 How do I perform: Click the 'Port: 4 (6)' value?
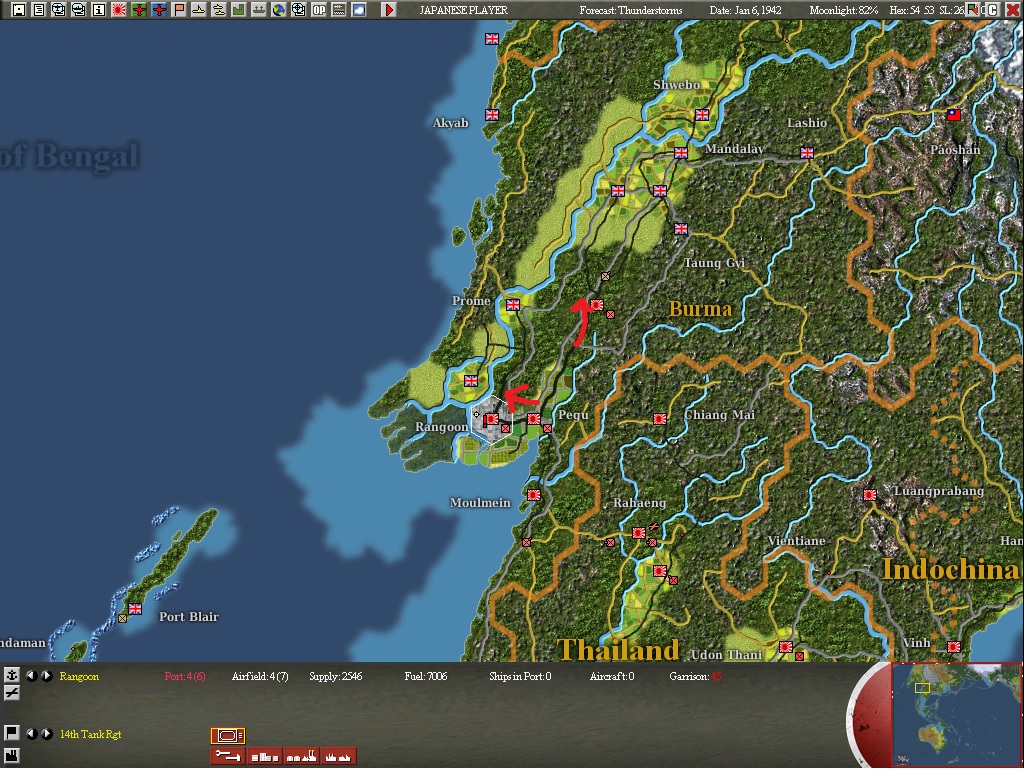pos(185,676)
